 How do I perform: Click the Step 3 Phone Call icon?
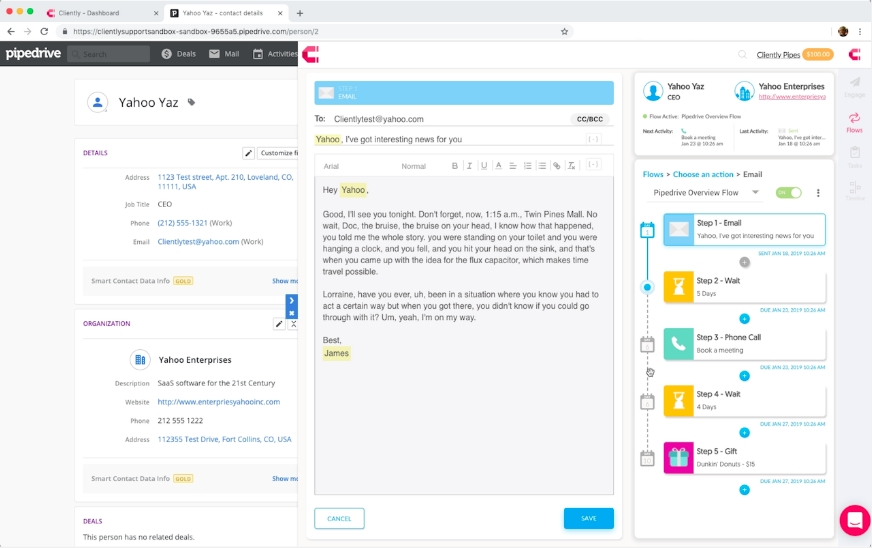click(x=678, y=344)
